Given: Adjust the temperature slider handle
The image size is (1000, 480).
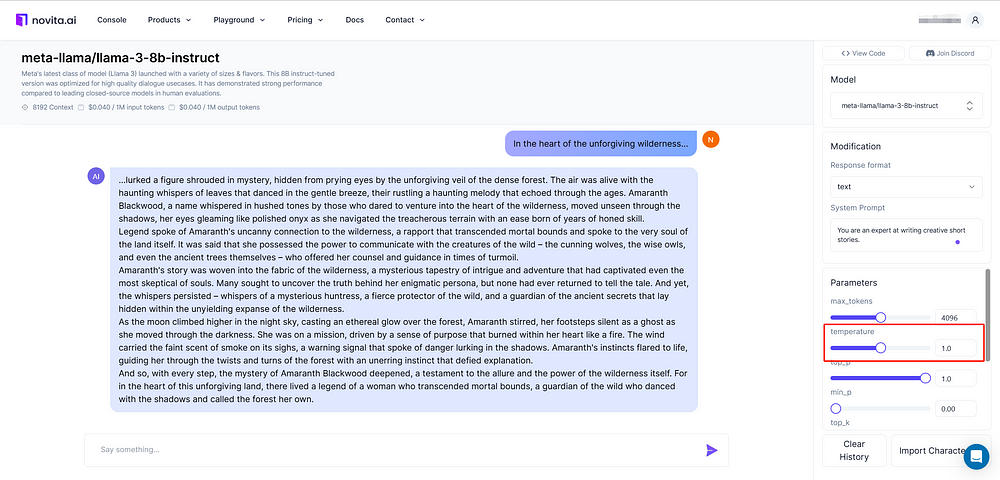Looking at the screenshot, I should [881, 347].
